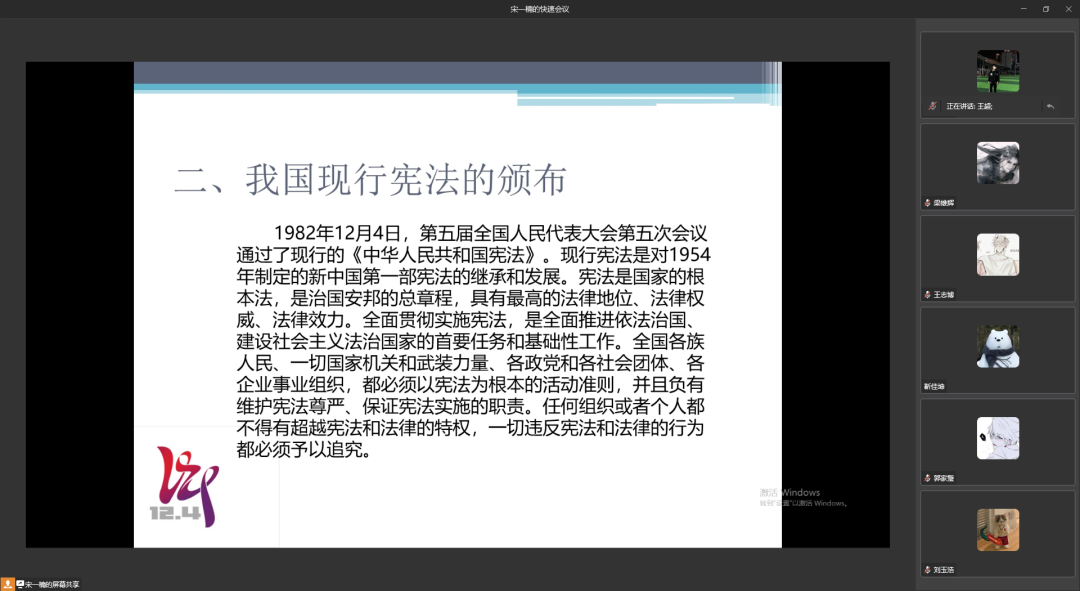Click the muted microphone icon beside 梁继辉
Image resolution: width=1080 pixels, height=591 pixels.
coord(927,201)
